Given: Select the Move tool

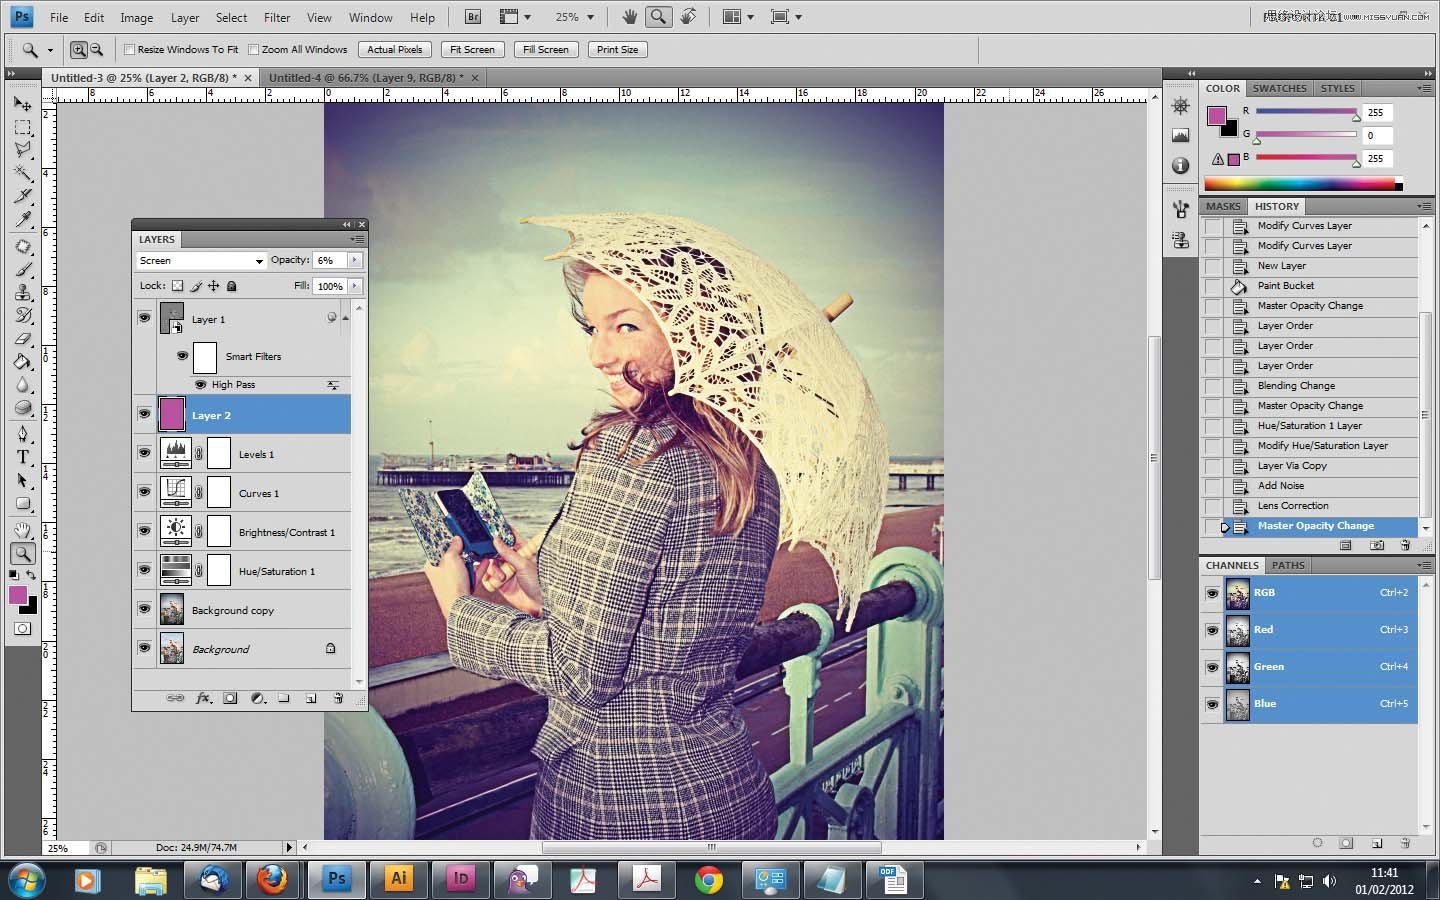Looking at the screenshot, I should coord(22,104).
